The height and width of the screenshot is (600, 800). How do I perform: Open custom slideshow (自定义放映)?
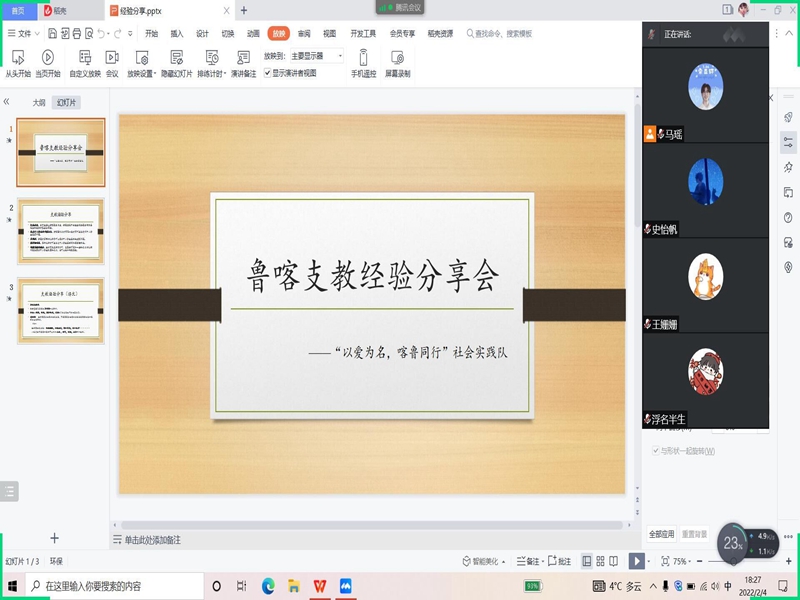(85, 62)
